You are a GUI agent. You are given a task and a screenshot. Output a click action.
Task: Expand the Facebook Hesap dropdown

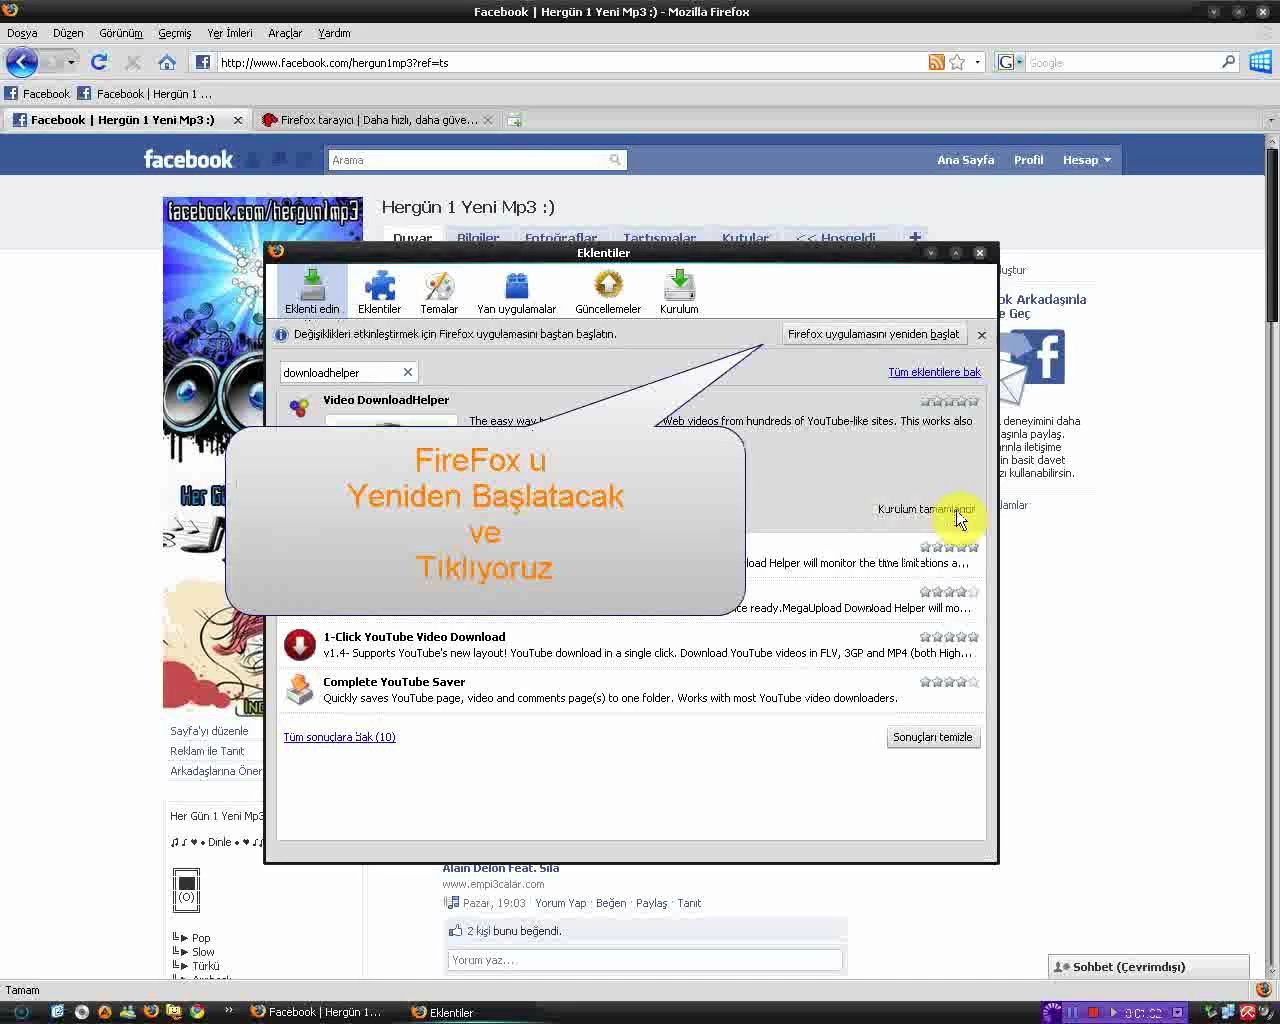(1086, 160)
